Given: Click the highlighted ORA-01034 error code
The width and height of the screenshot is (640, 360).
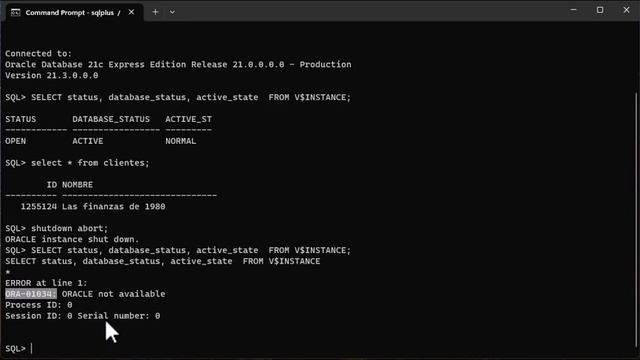Looking at the screenshot, I should point(31,294).
